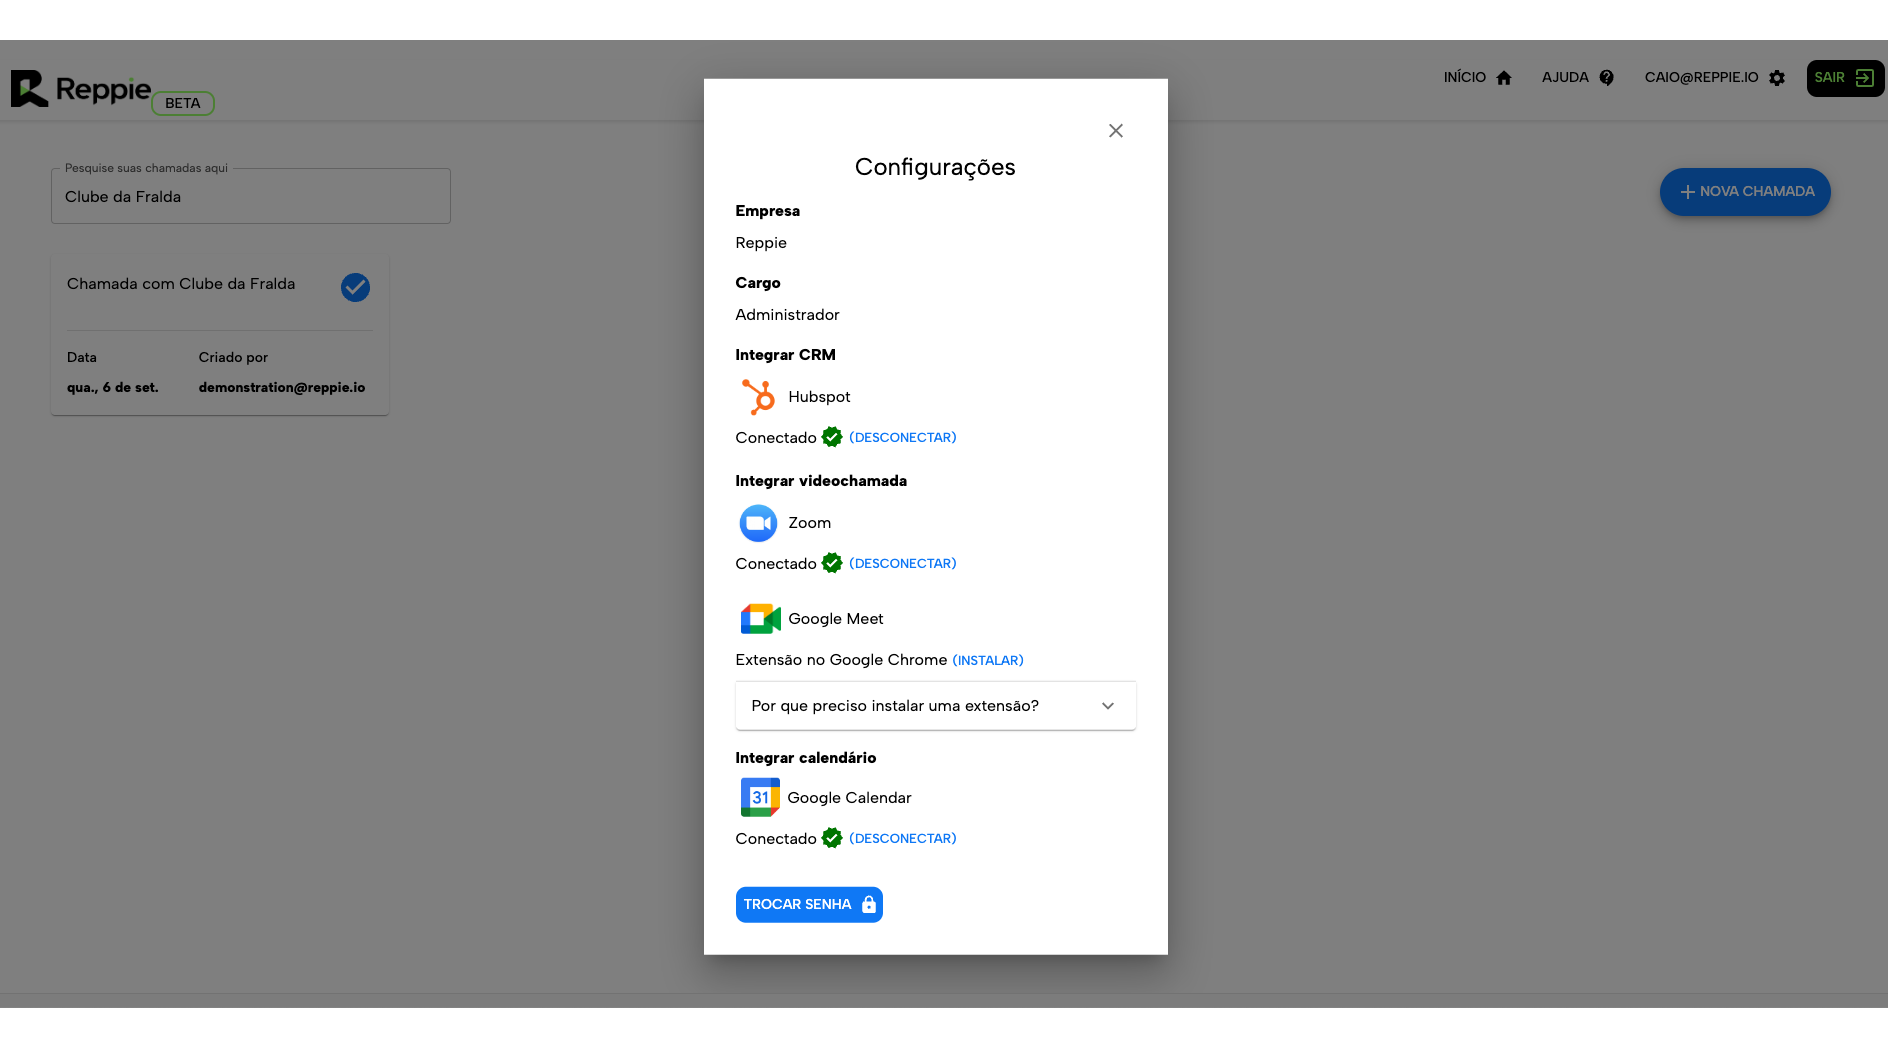Disconnect the Zoom integration
The height and width of the screenshot is (1062, 1888).
tap(902, 563)
